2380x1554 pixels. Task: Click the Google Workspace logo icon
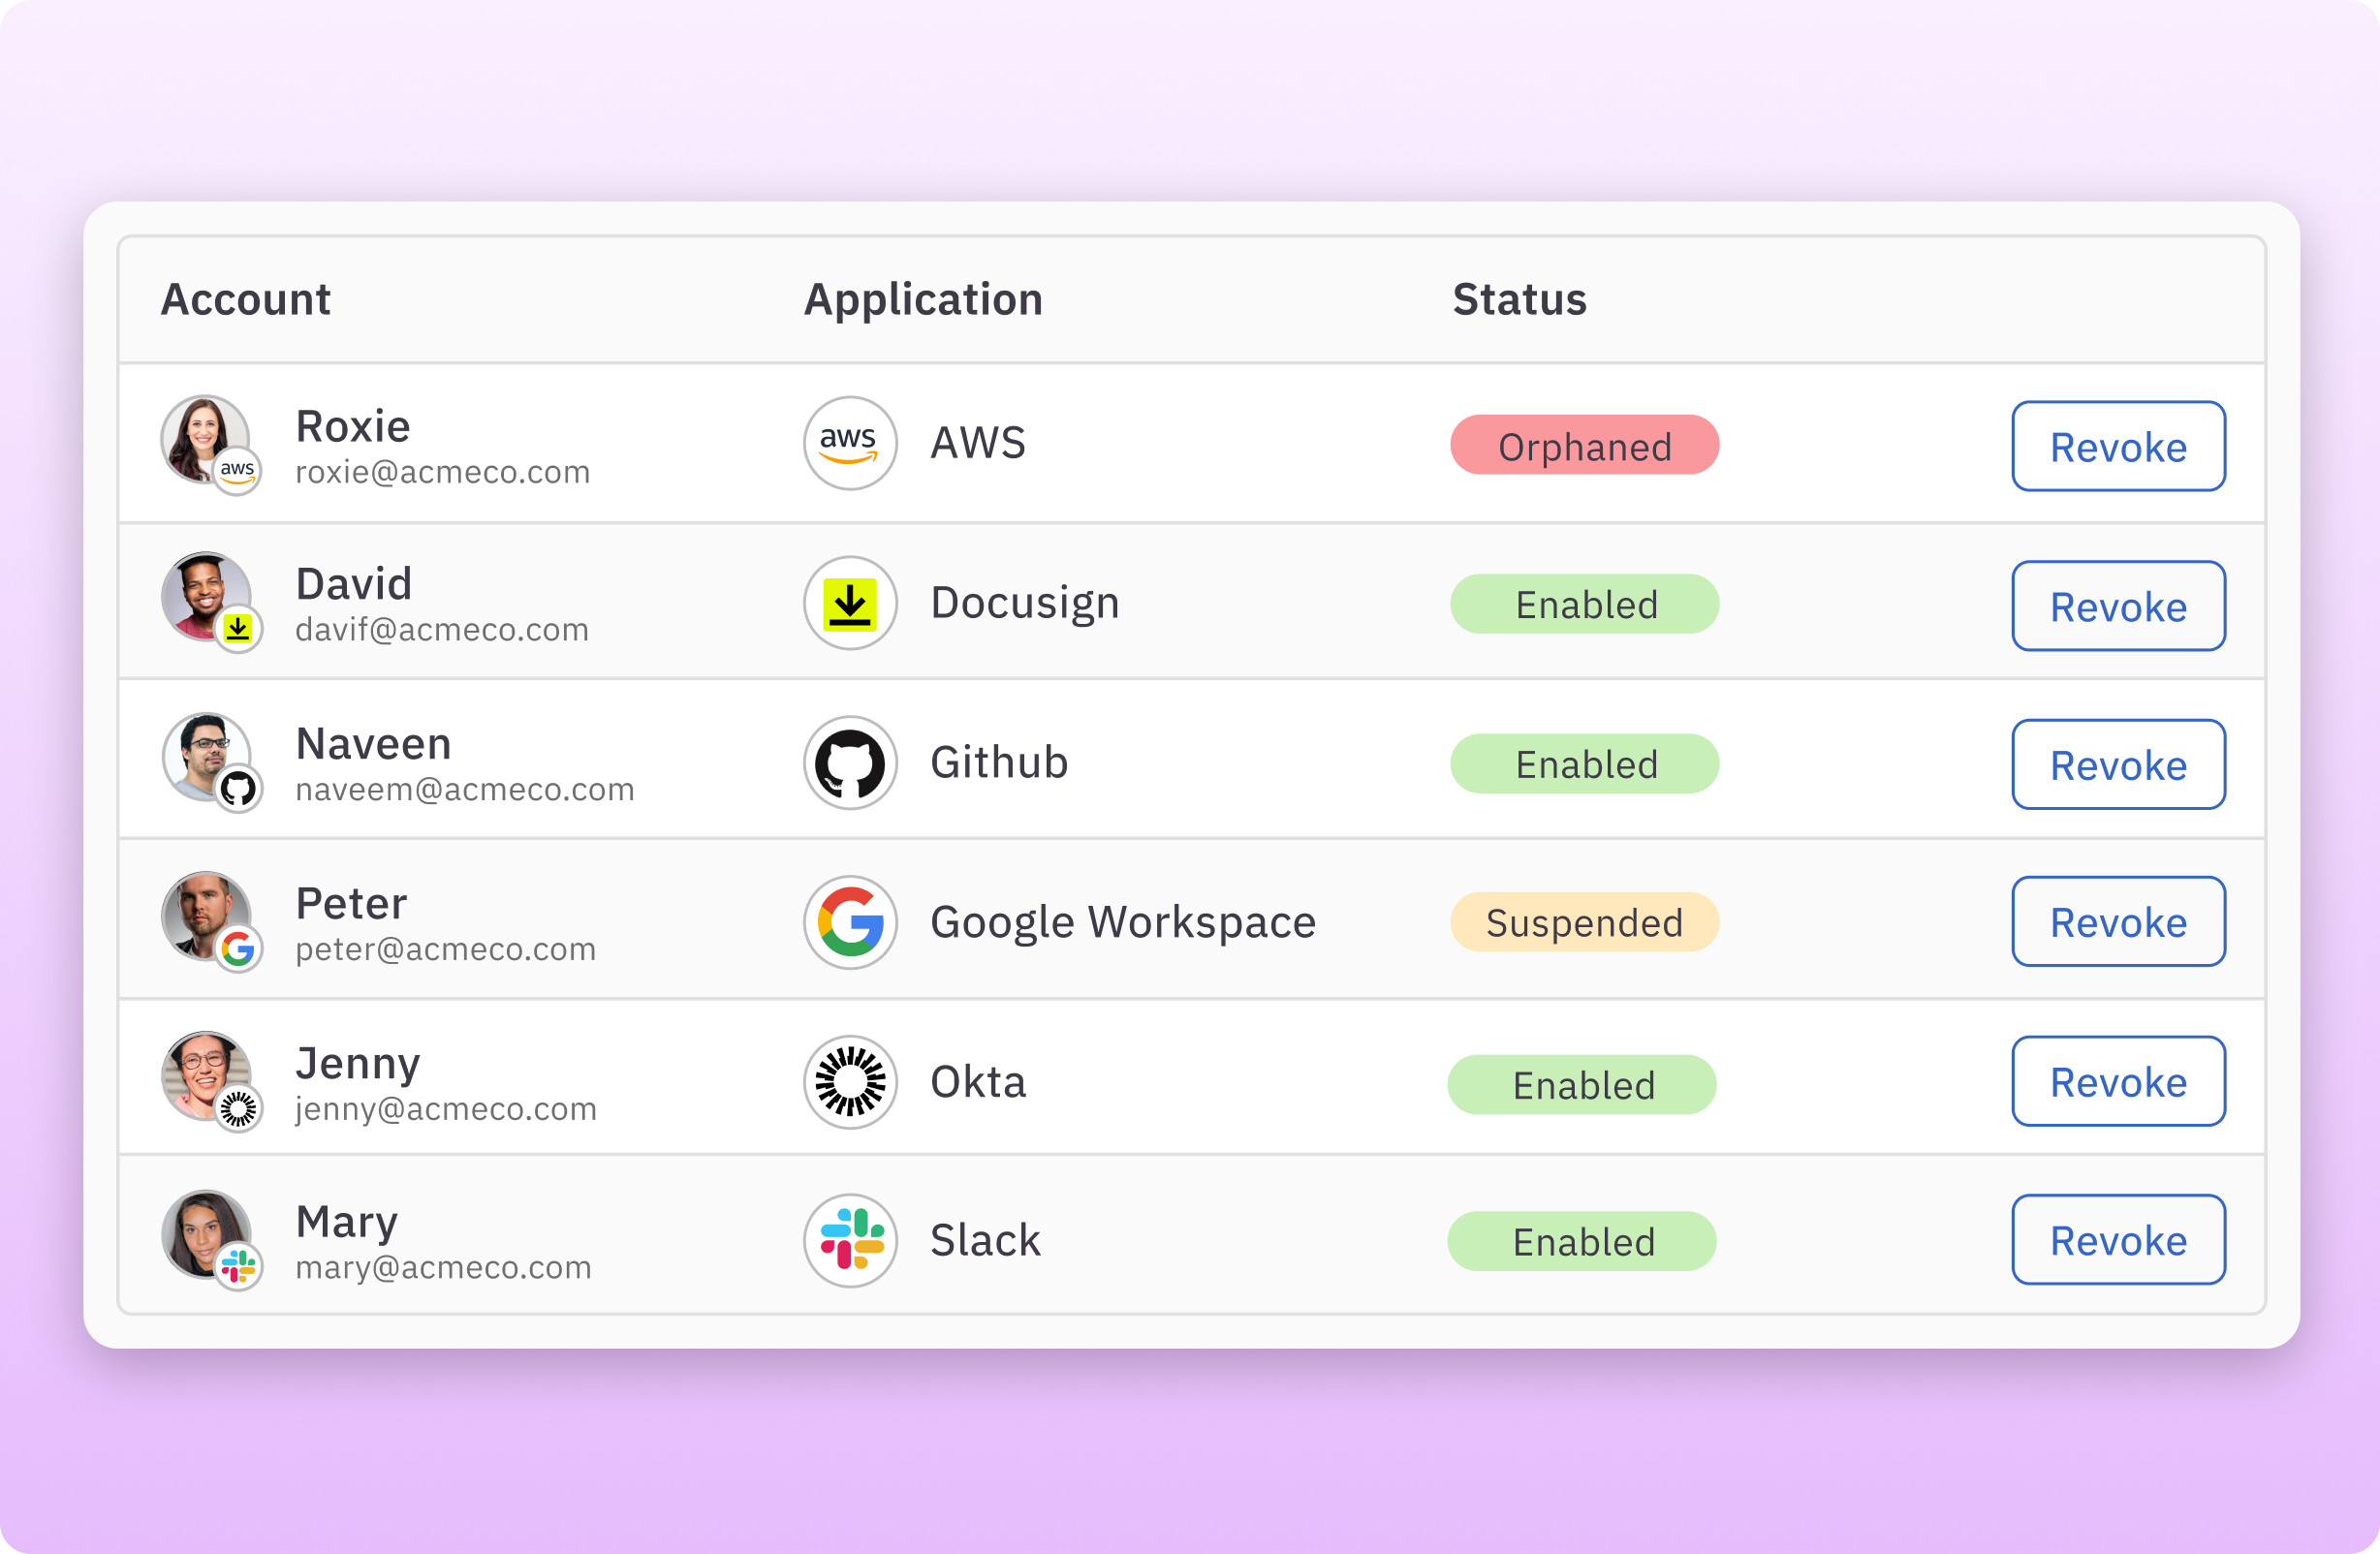(x=849, y=922)
